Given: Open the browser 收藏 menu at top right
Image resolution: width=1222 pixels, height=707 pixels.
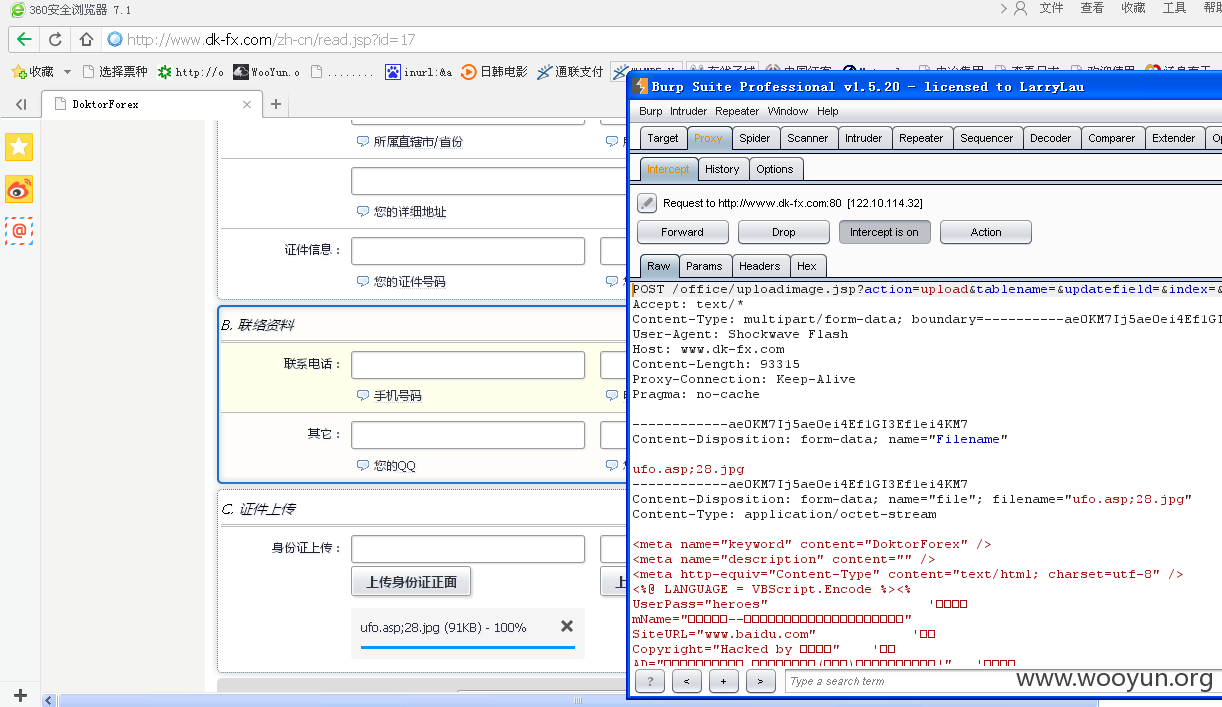Looking at the screenshot, I should (1133, 8).
